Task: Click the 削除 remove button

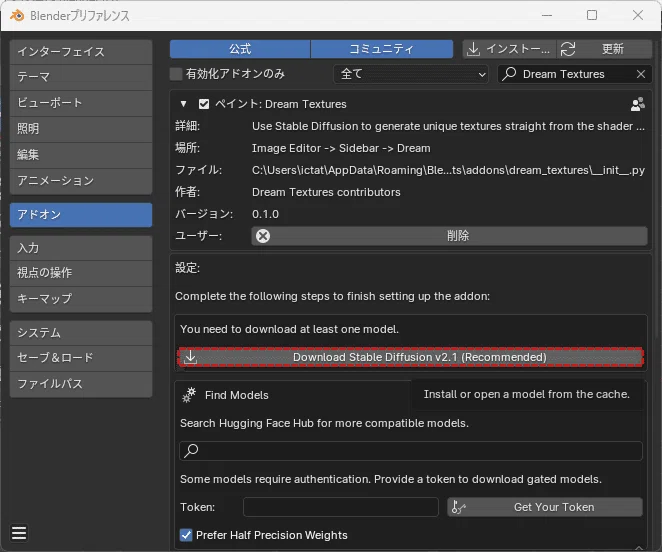Action: 449,236
